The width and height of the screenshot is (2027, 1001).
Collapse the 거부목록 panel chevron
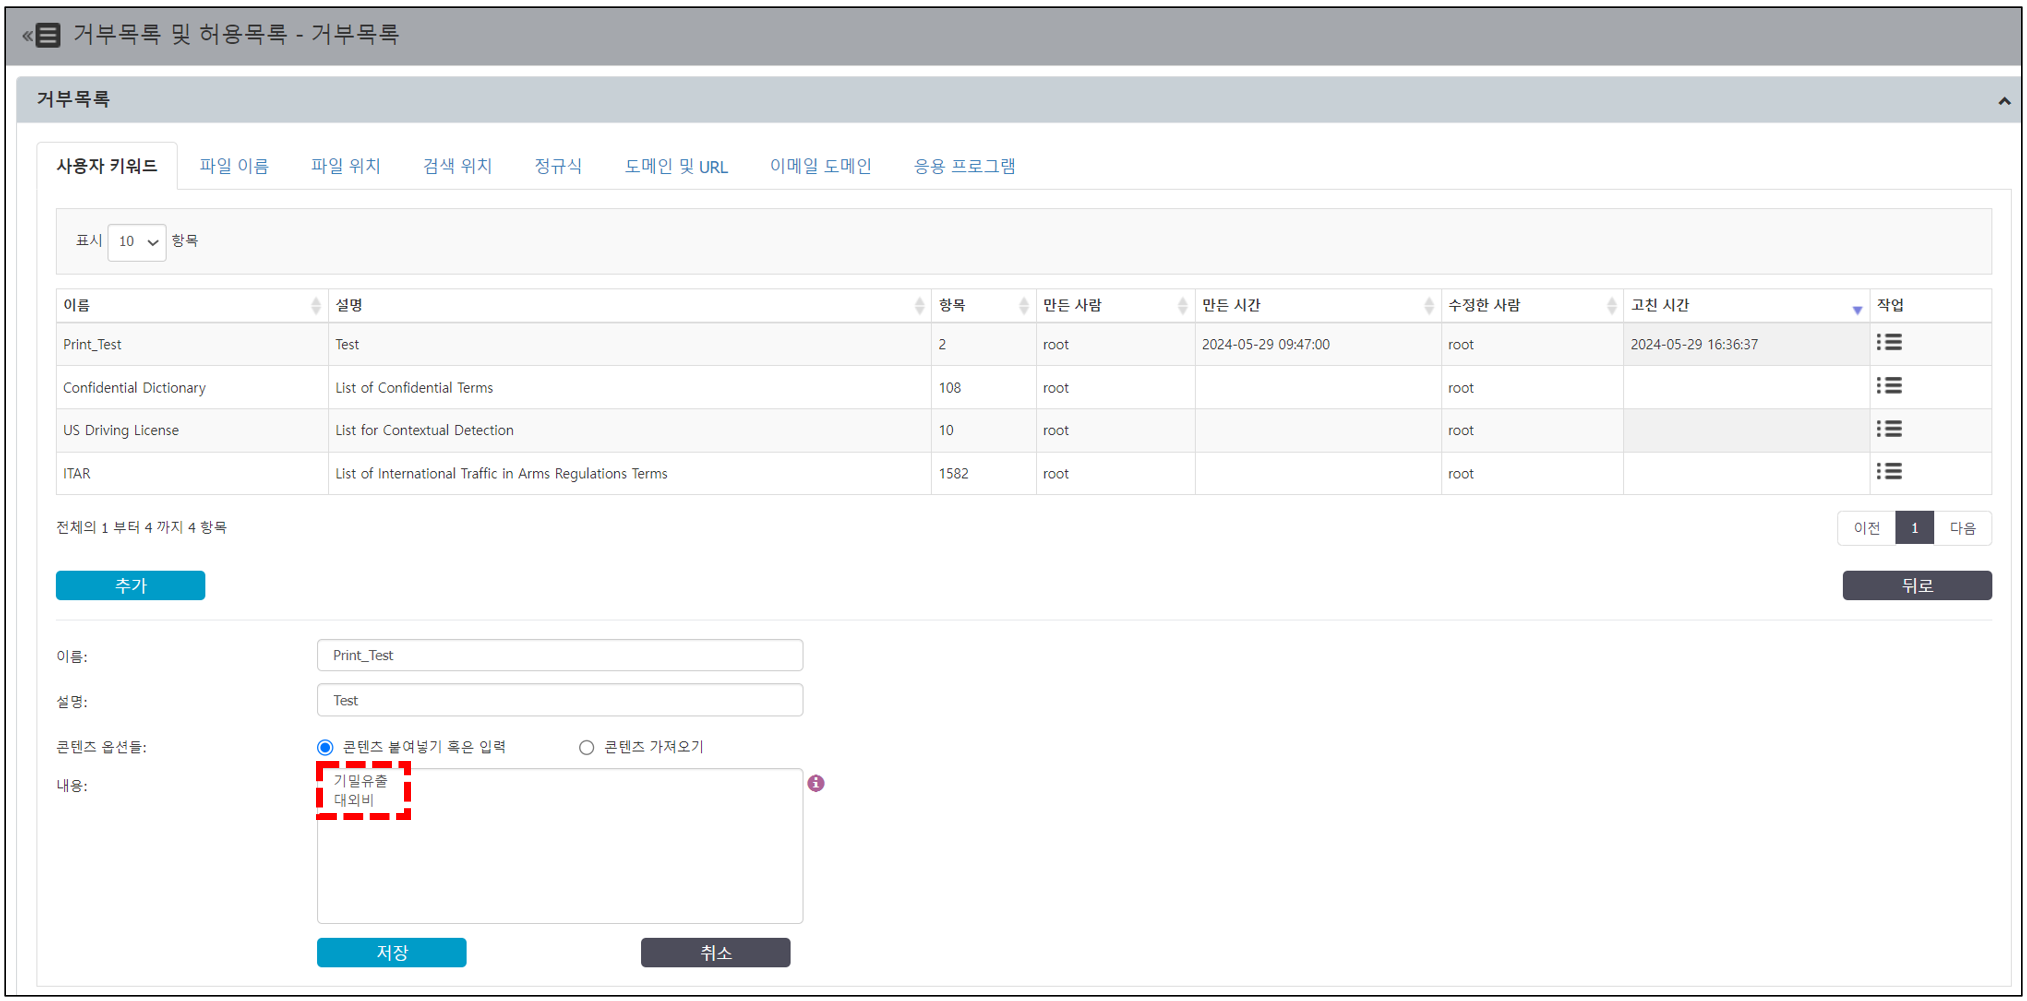coord(2003,101)
